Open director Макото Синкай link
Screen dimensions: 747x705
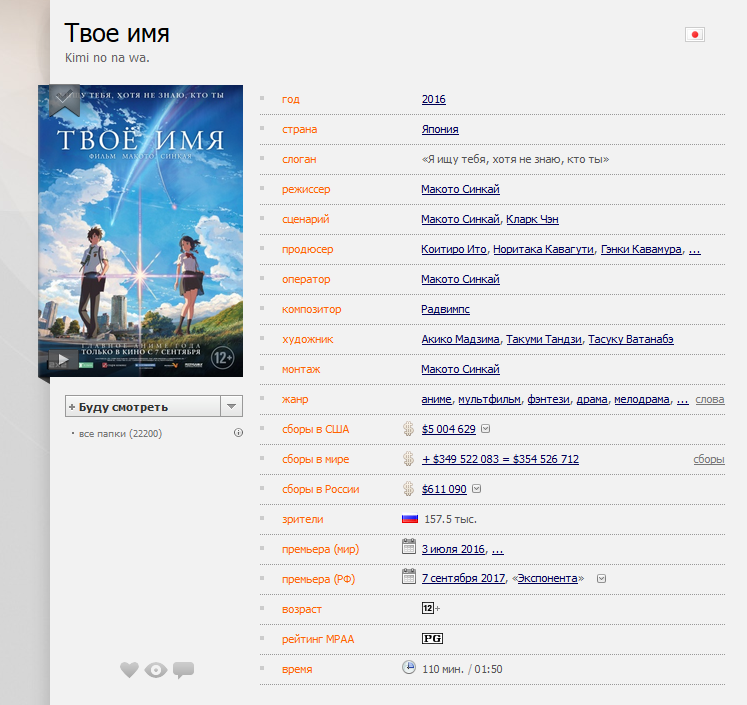coord(460,189)
